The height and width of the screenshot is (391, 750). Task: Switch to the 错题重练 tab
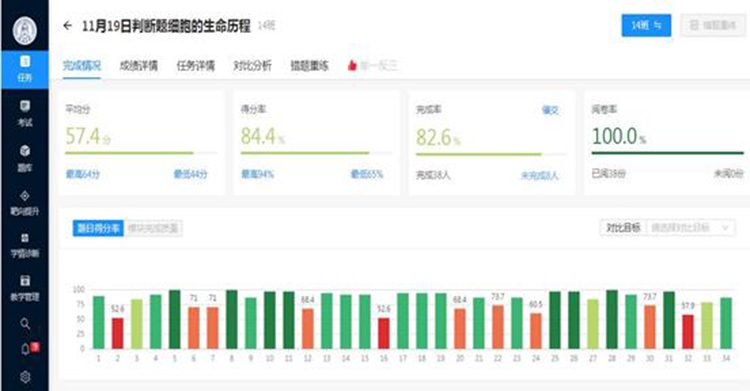(x=309, y=66)
